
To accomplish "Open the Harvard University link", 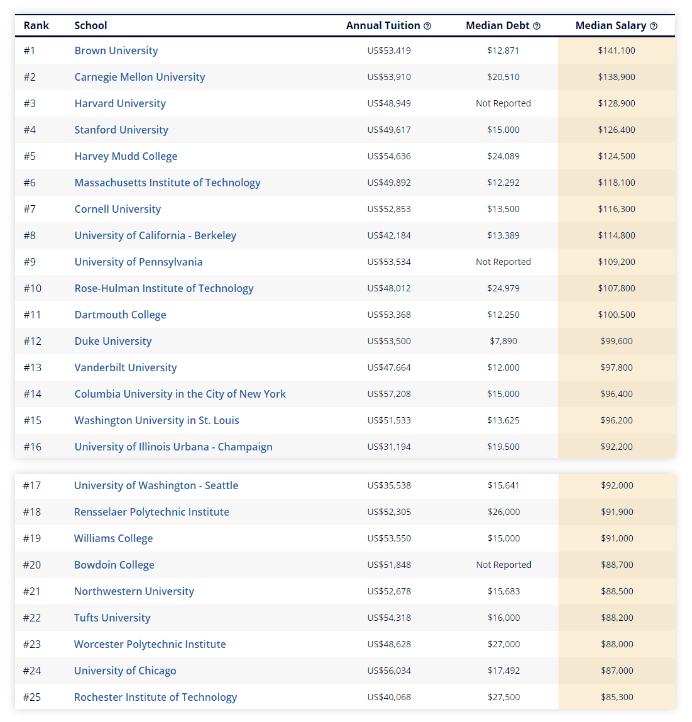I will [x=120, y=104].
